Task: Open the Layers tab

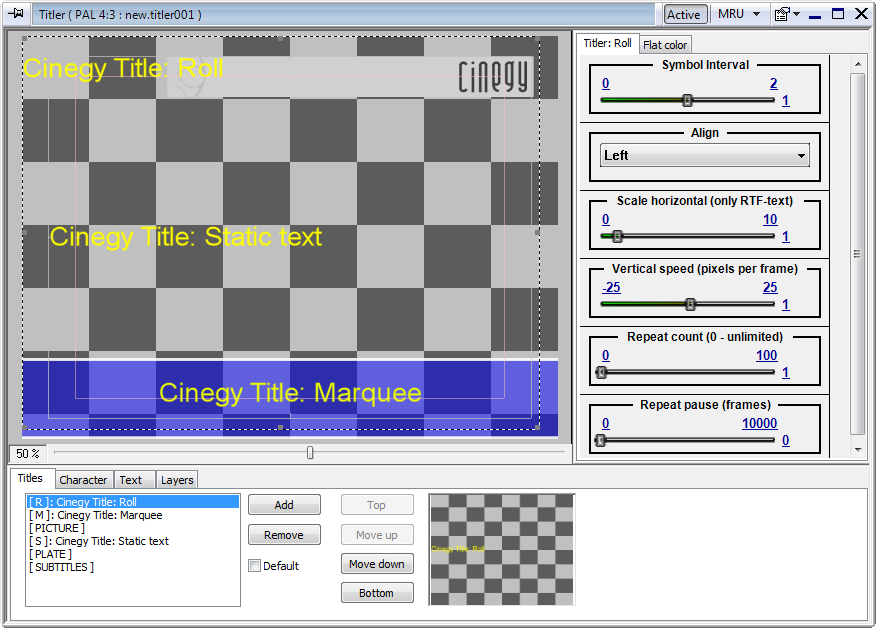Action: tap(177, 480)
